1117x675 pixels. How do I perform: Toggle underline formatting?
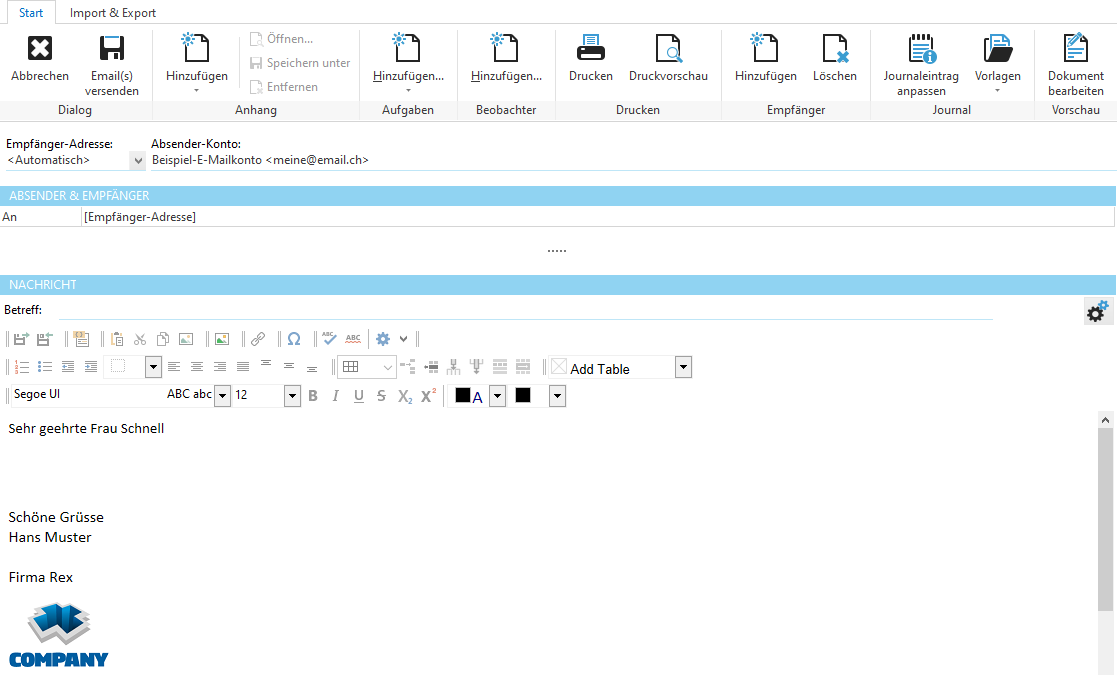click(358, 395)
